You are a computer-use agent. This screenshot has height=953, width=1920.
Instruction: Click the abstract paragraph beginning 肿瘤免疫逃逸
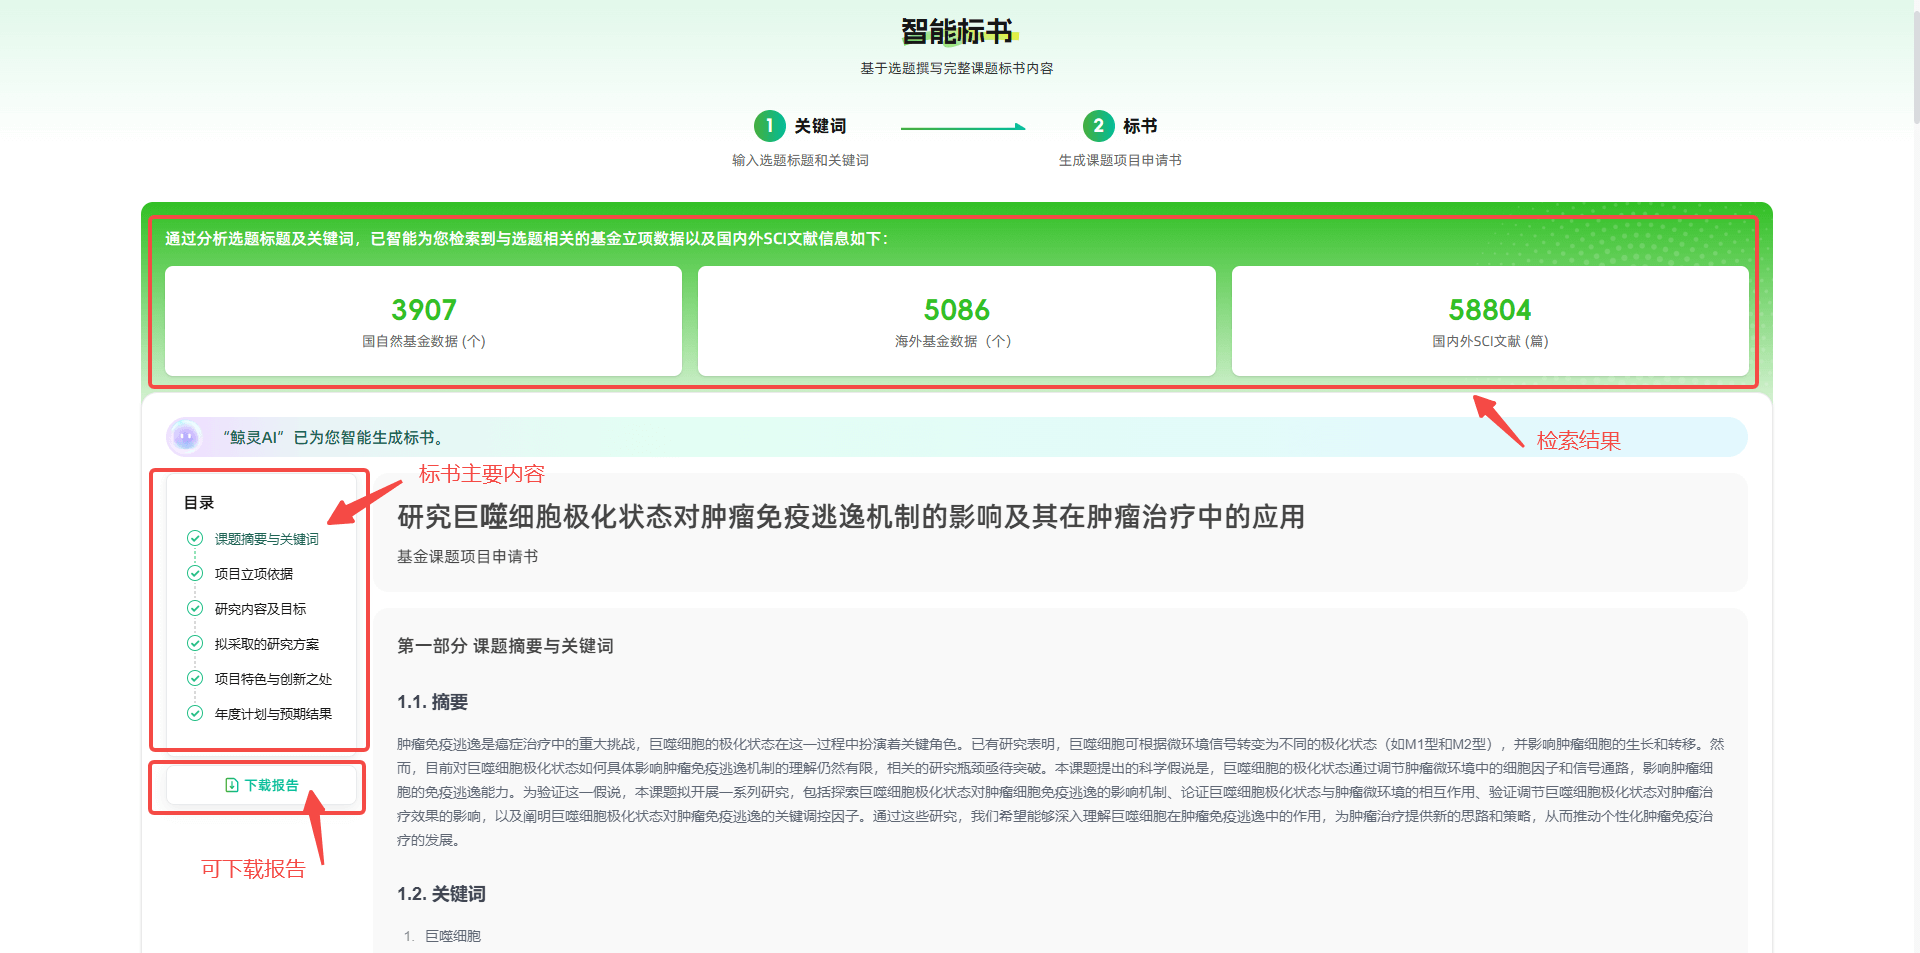[x=1060, y=792]
